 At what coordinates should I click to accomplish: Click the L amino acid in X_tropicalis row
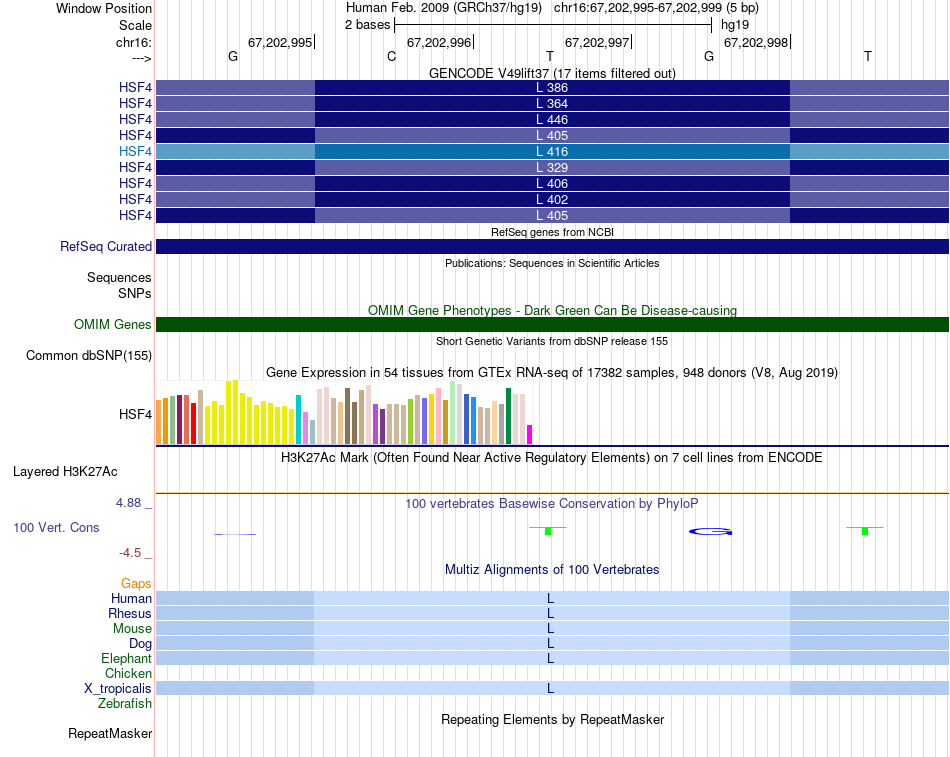click(x=551, y=689)
